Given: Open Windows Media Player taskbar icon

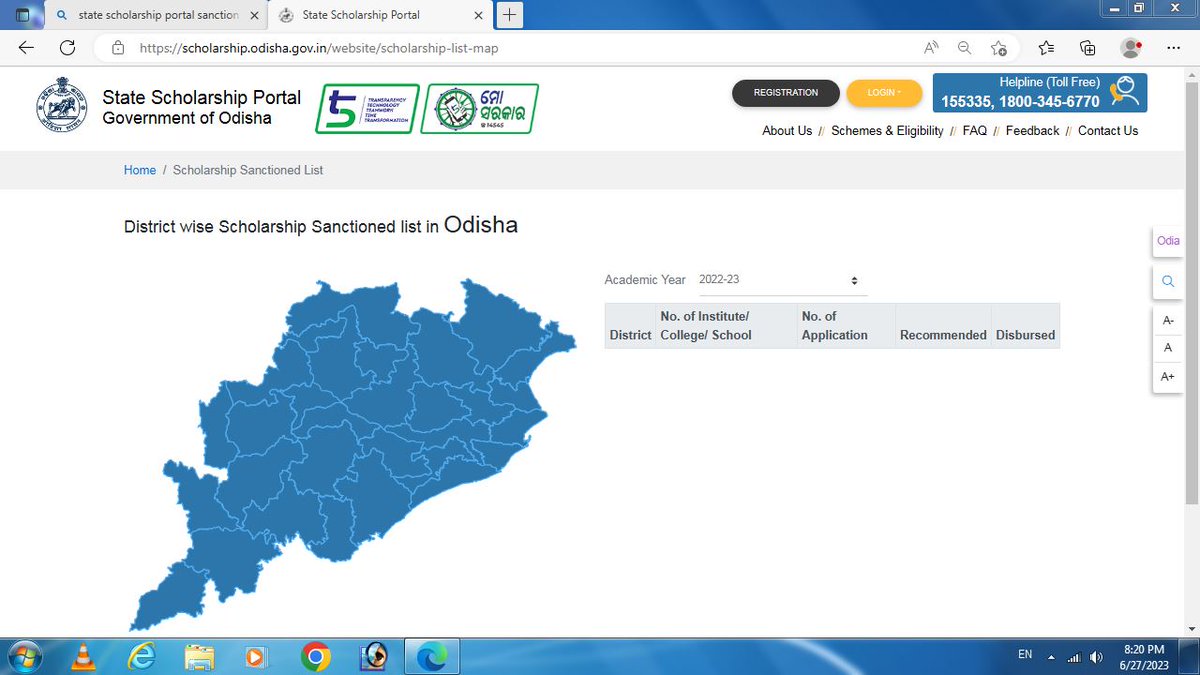Looking at the screenshot, I should point(257,656).
